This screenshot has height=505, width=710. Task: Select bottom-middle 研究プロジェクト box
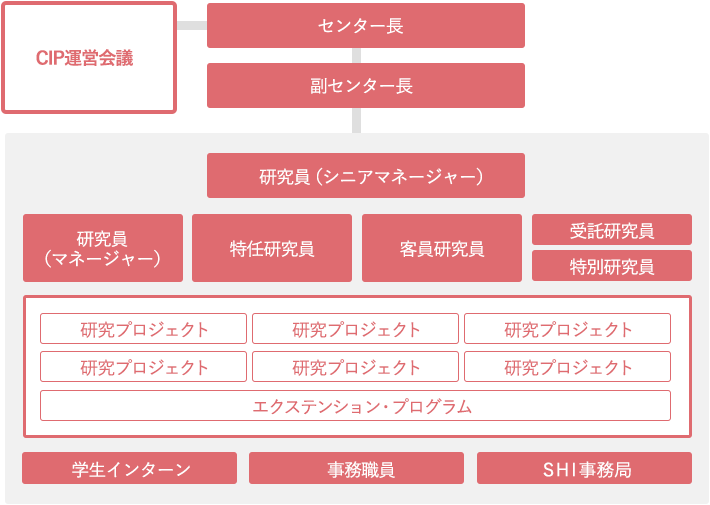(355, 367)
